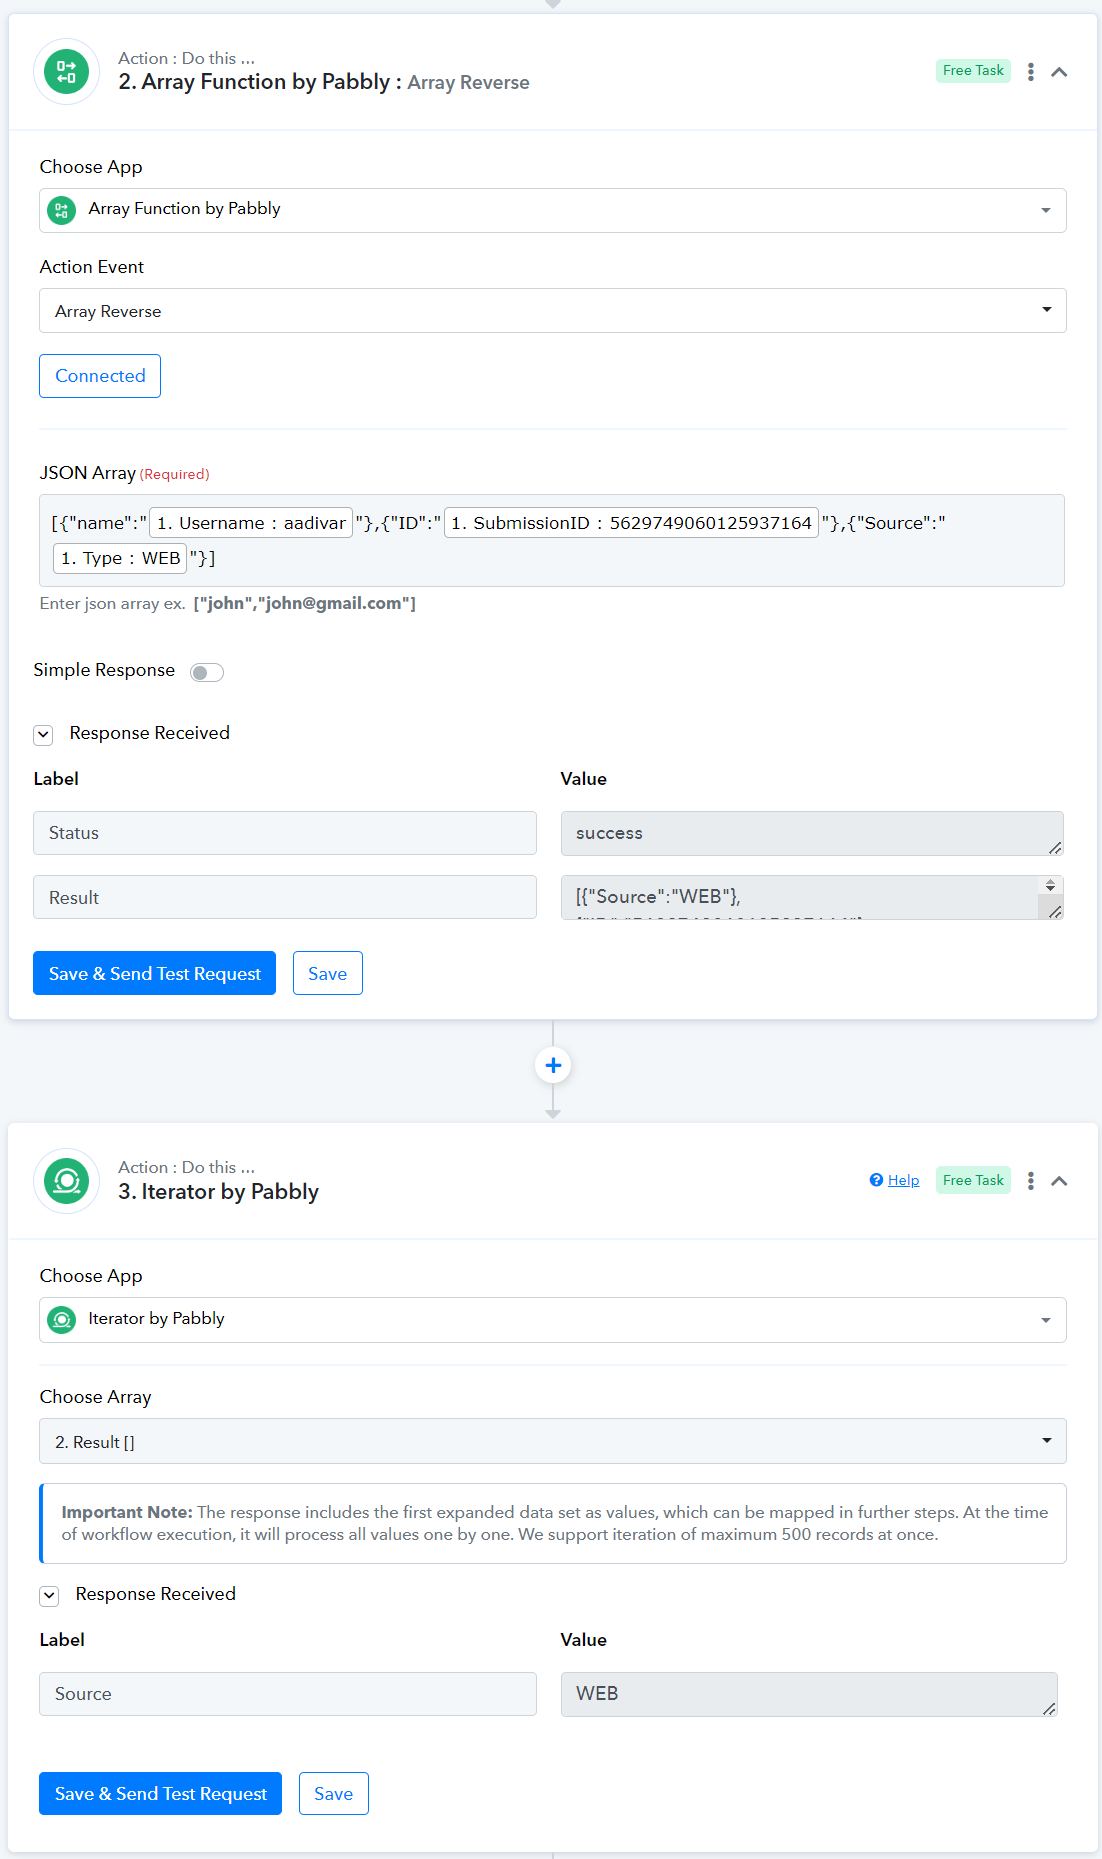Toggle the Simple Response switch
The width and height of the screenshot is (1102, 1859).
[207, 672]
